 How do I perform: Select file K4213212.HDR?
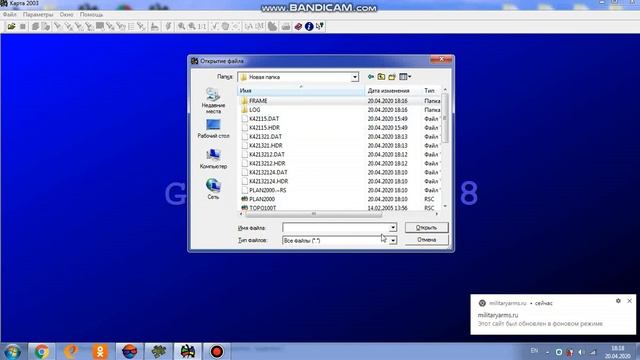267,164
